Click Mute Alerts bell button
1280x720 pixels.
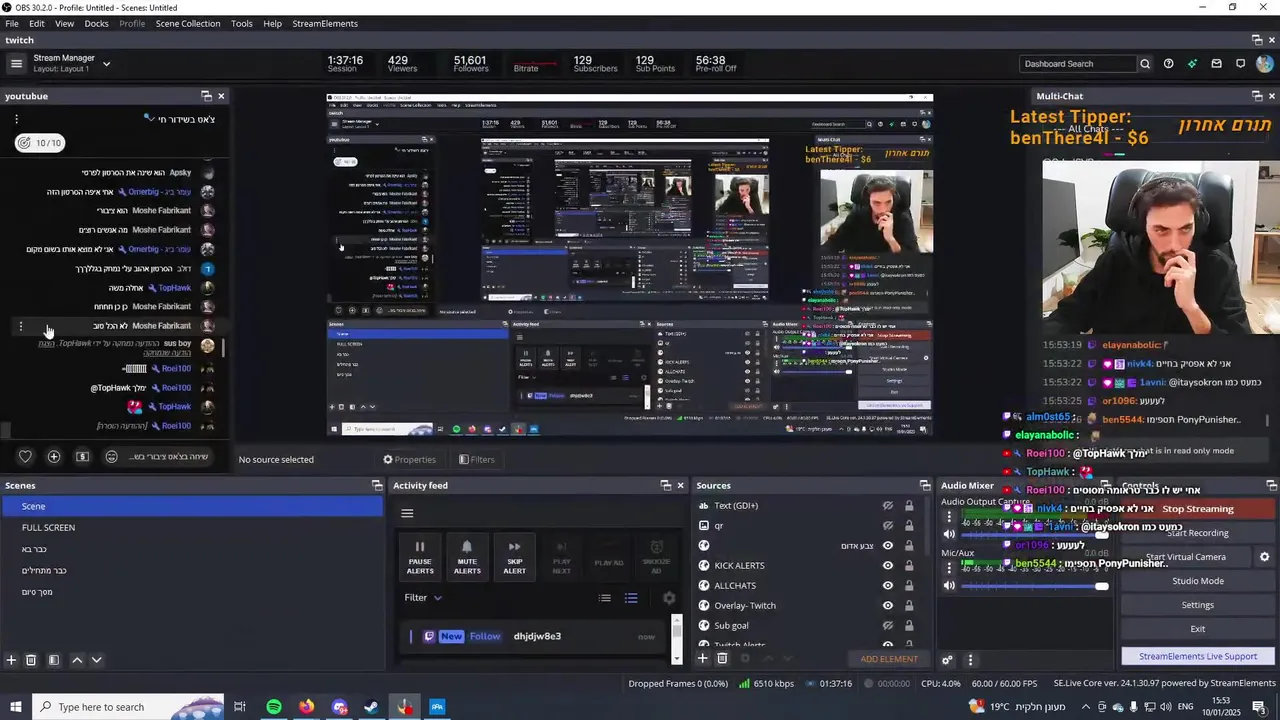pos(467,557)
